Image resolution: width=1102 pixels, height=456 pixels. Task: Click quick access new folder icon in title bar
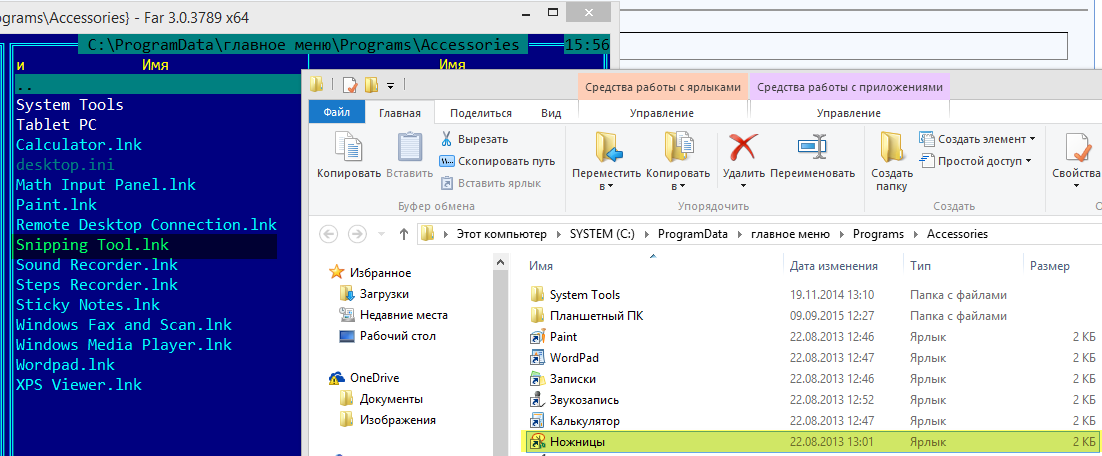click(x=372, y=86)
